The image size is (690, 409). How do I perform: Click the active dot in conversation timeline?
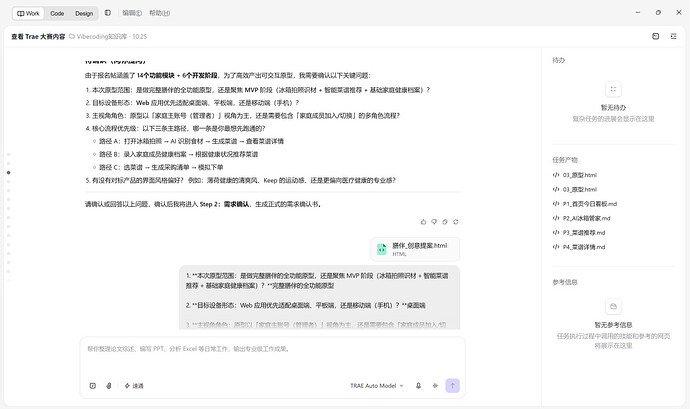point(8,173)
